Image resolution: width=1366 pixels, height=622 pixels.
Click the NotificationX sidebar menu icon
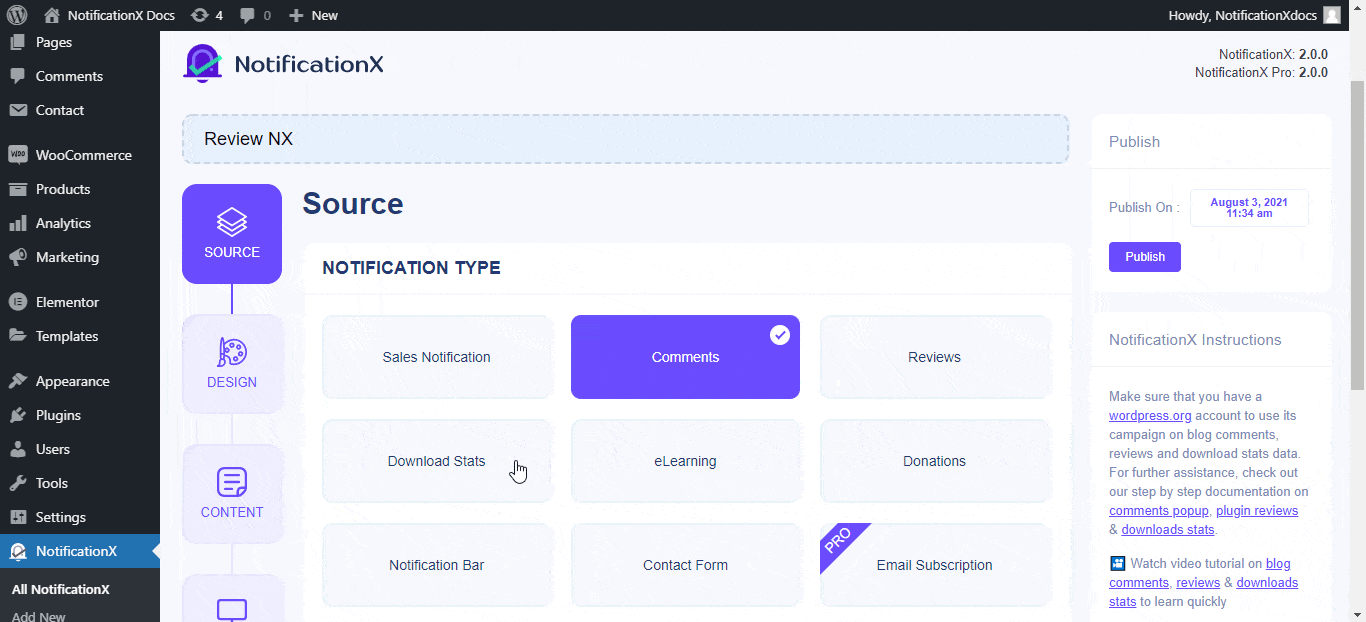pos(17,551)
